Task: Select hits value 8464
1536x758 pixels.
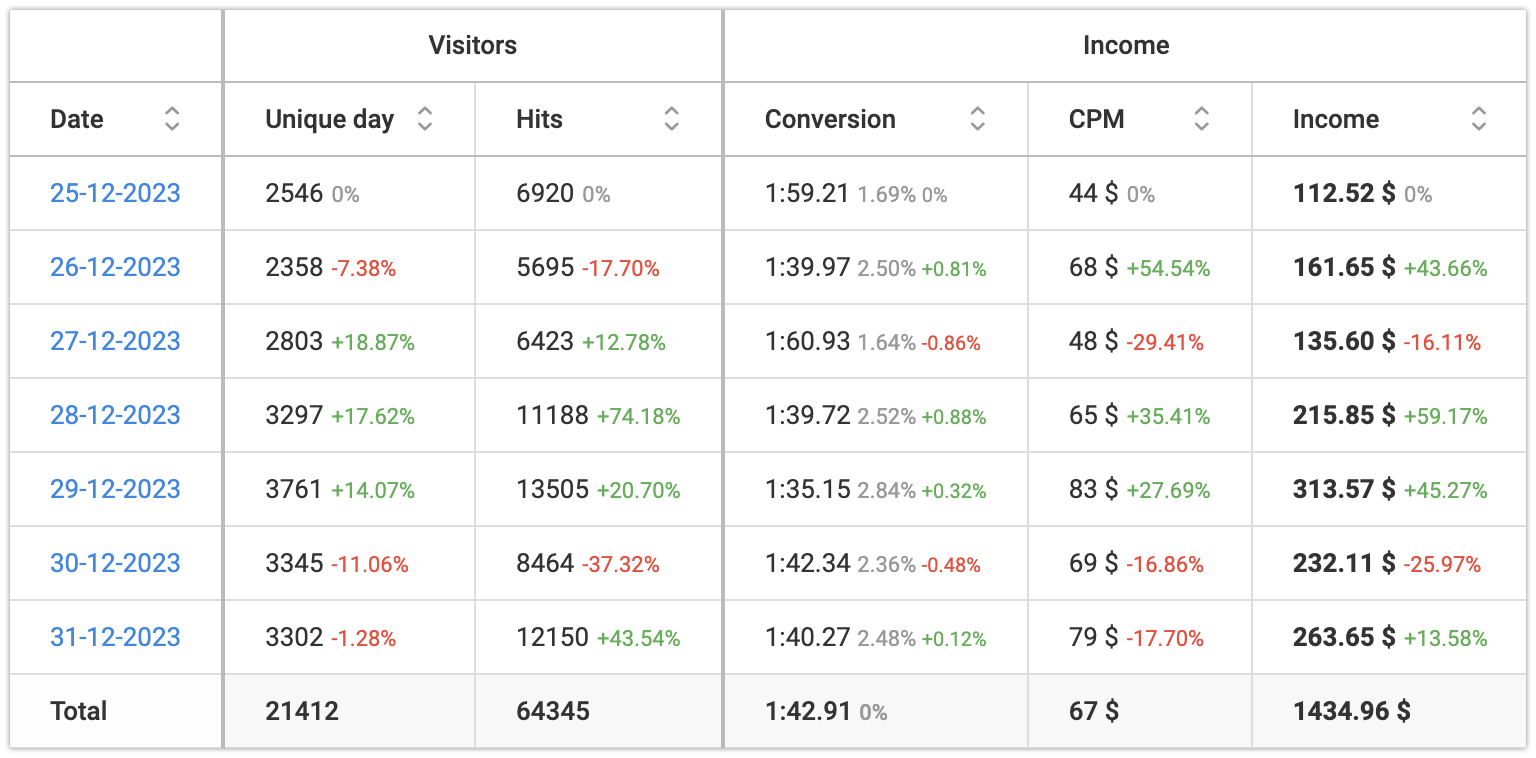Action: 545,563
